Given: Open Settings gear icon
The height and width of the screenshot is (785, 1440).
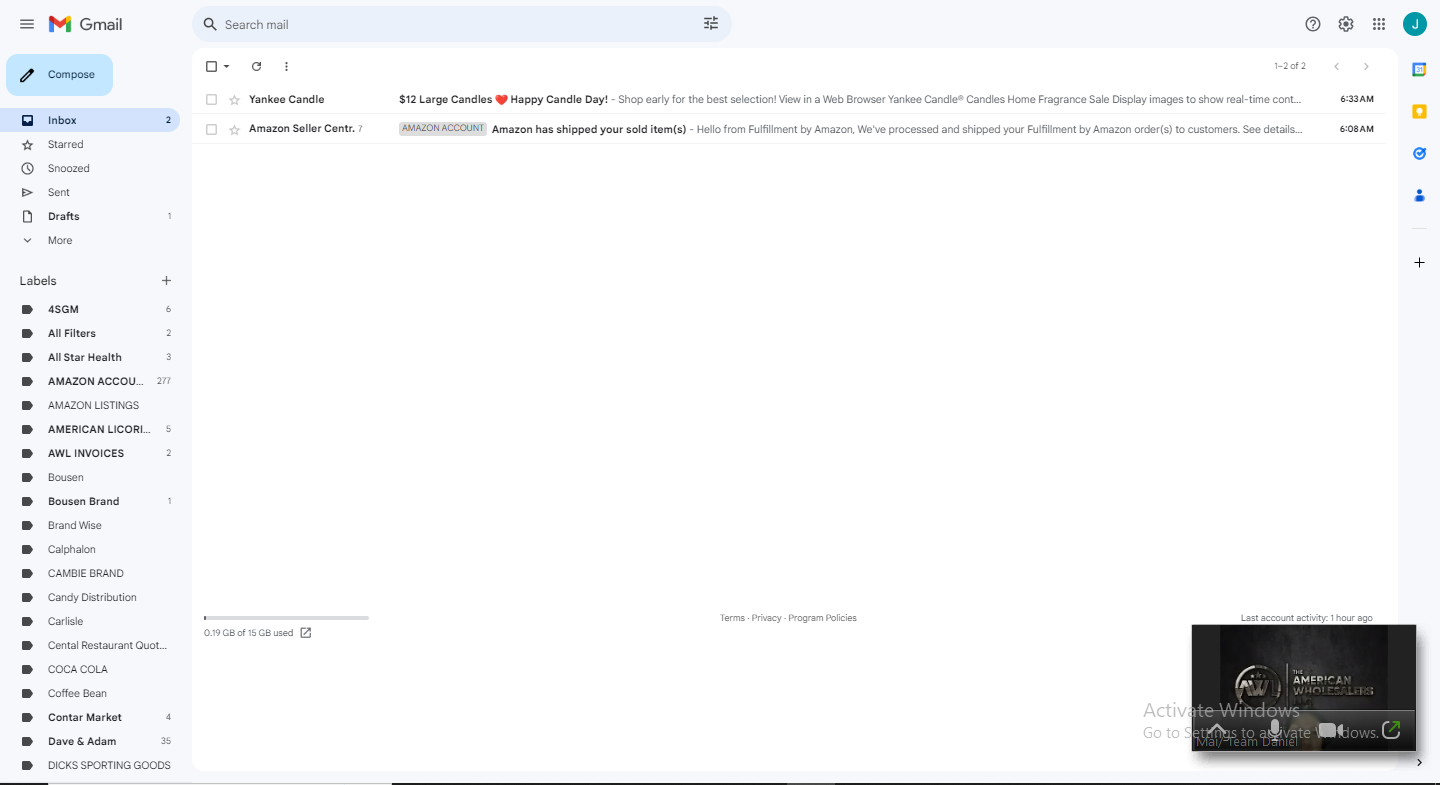Looking at the screenshot, I should point(1346,24).
